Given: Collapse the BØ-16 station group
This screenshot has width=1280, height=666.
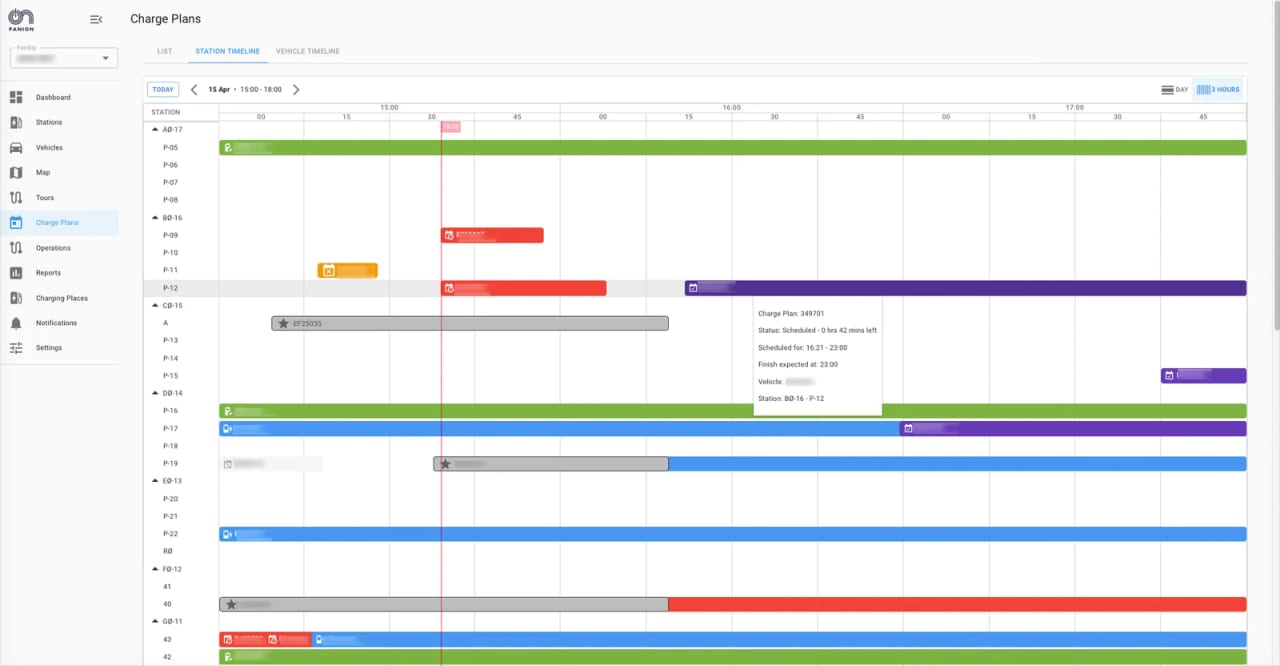Looking at the screenshot, I should [155, 217].
